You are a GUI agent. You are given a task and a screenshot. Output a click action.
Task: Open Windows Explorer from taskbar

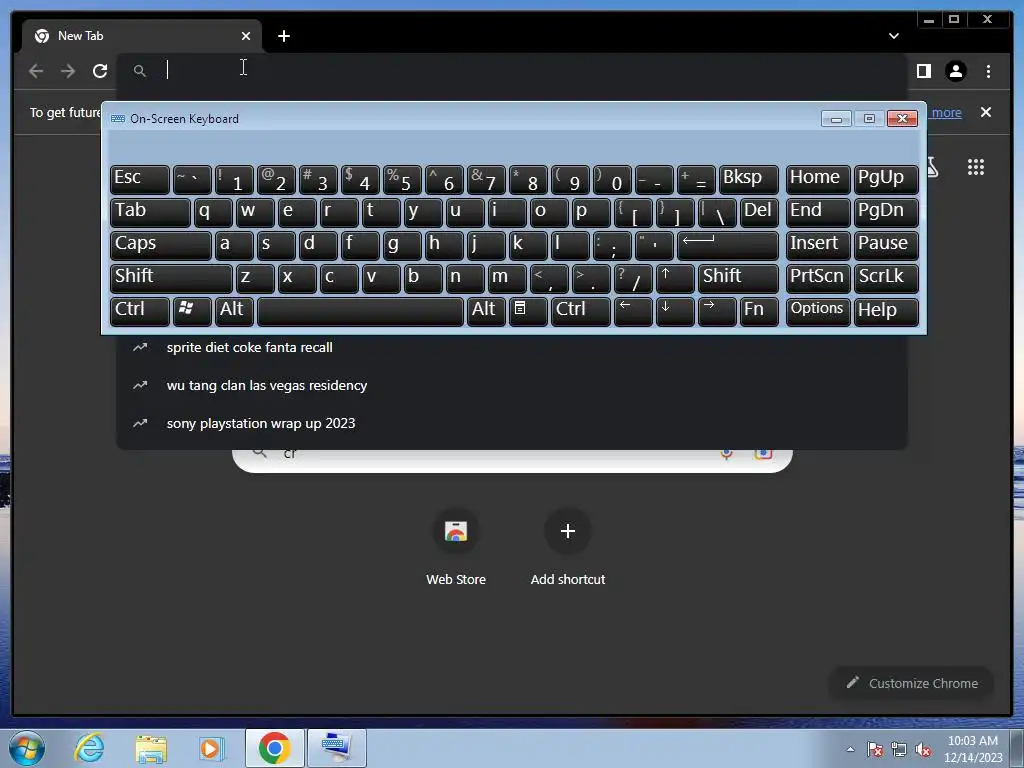click(x=151, y=748)
